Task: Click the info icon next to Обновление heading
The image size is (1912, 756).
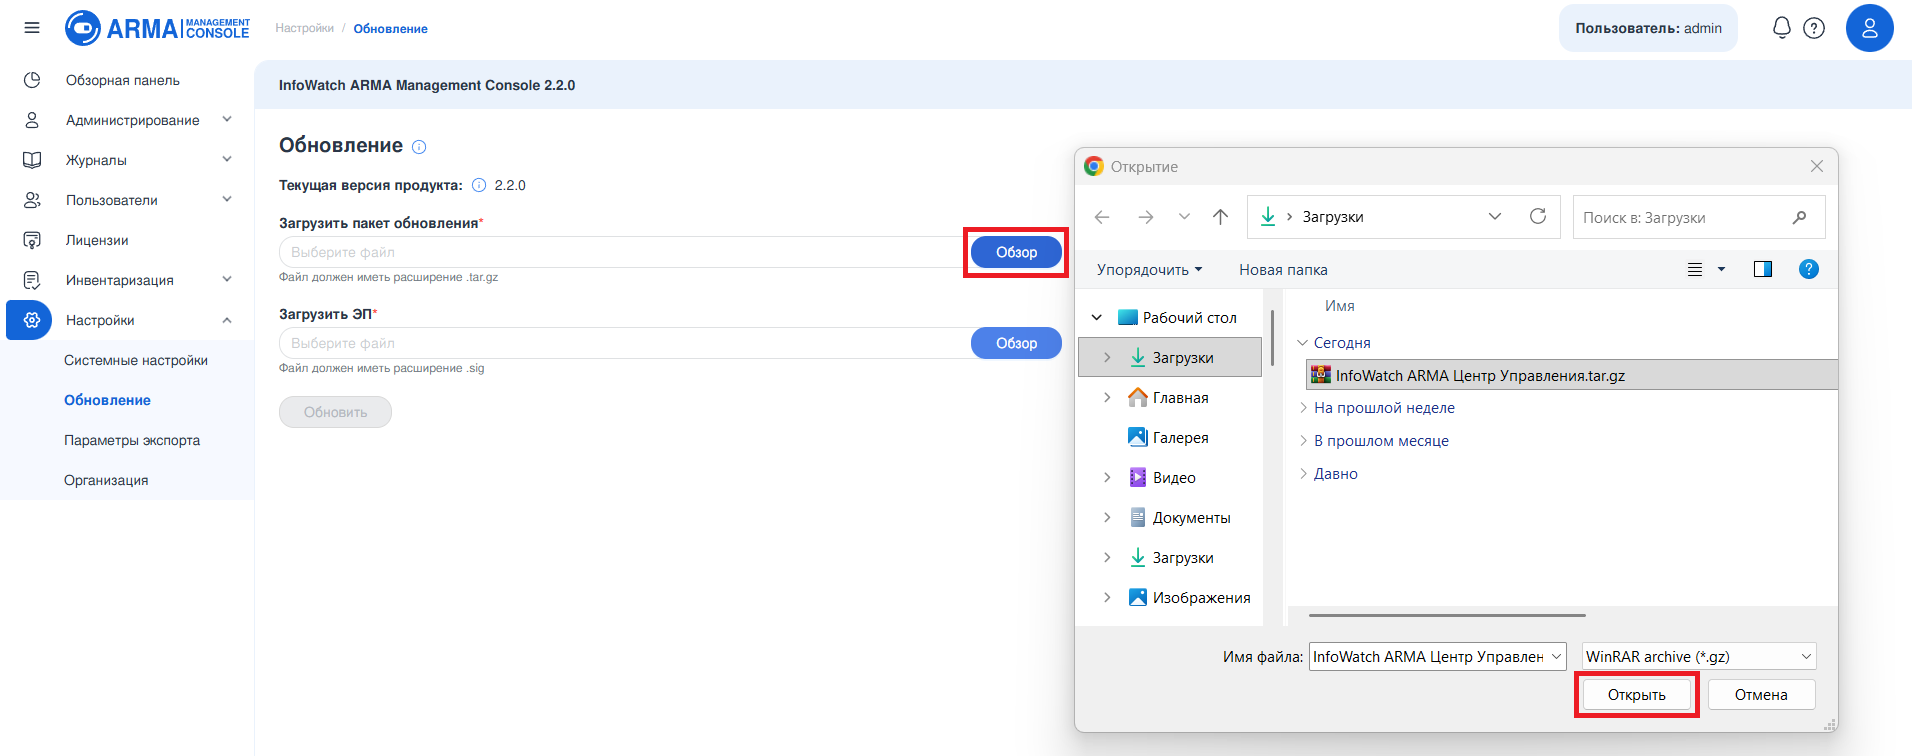Action: (419, 147)
